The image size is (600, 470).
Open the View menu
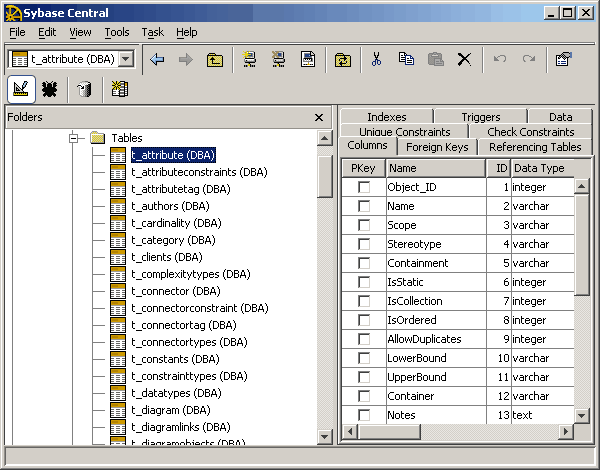pos(80,32)
